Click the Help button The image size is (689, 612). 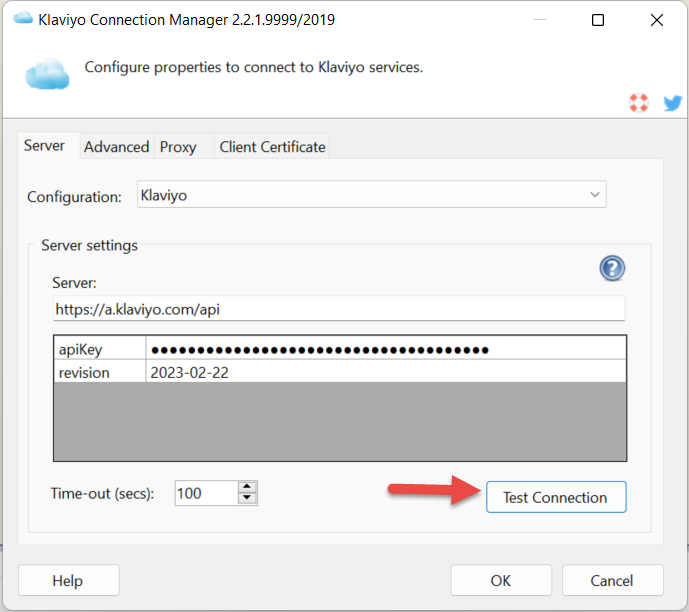(x=69, y=580)
